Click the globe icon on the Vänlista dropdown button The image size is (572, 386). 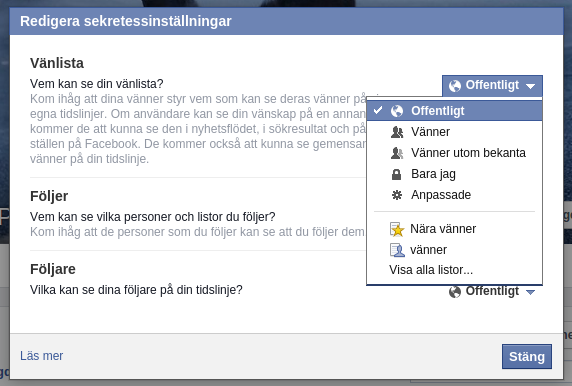[x=455, y=86]
